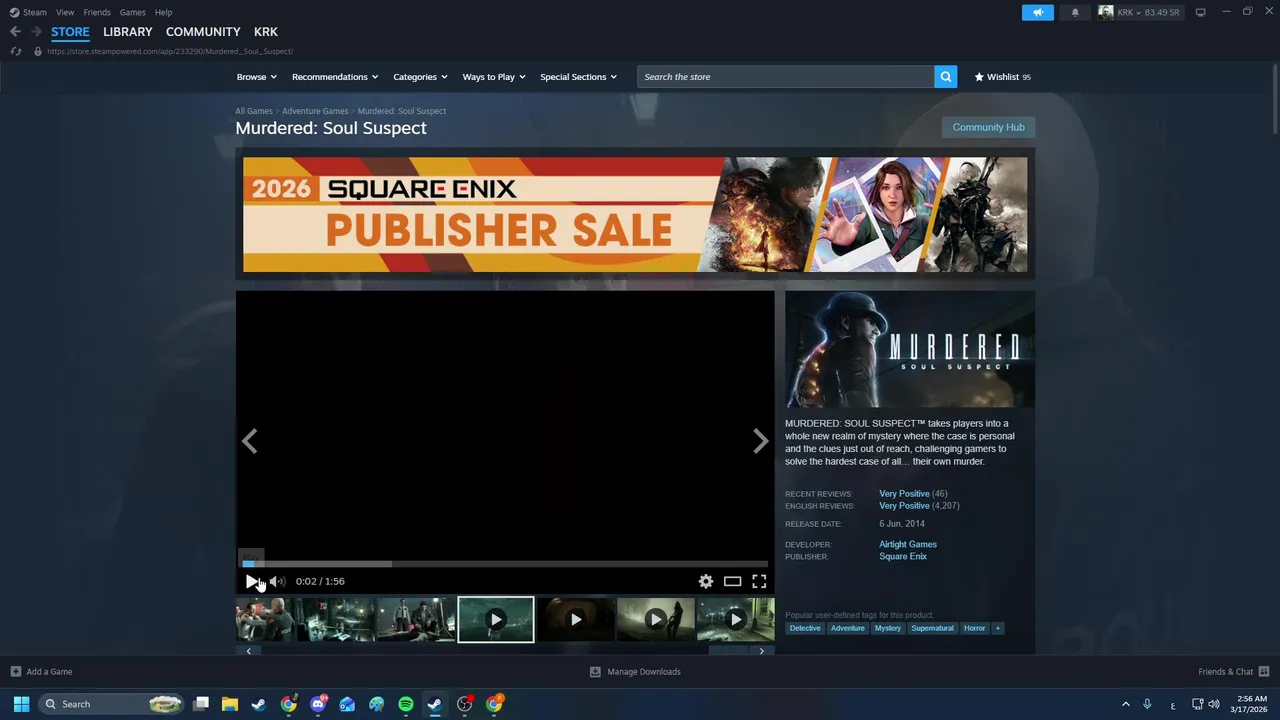Switch to the LIBRARY tab
This screenshot has height=720, width=1280.
[128, 32]
